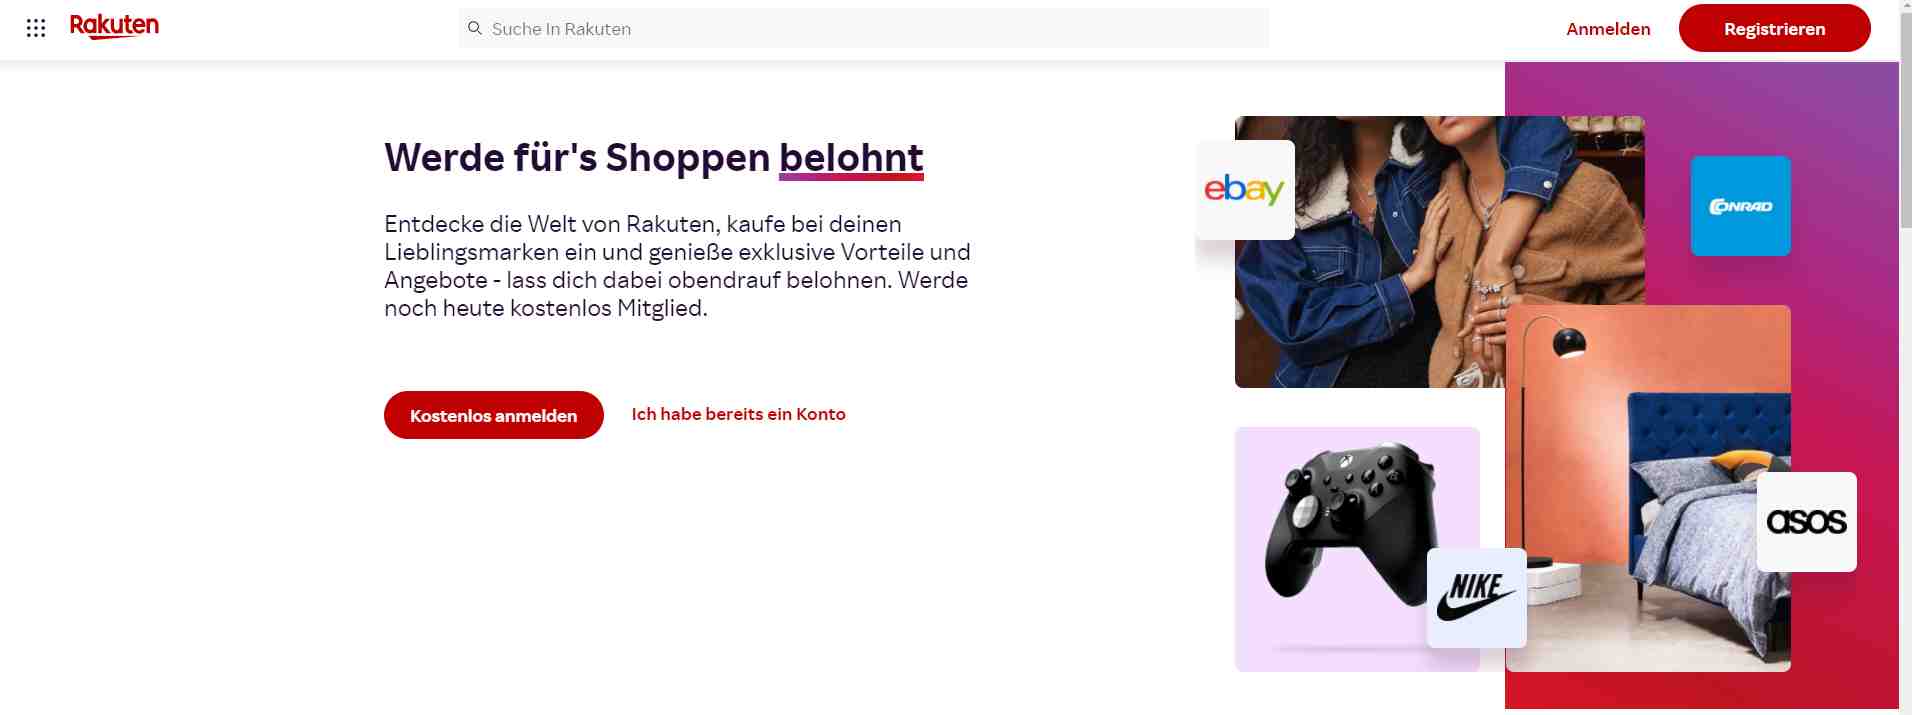This screenshot has width=1912, height=715.
Task: Select the Conrad brand logo tile
Action: coord(1740,206)
